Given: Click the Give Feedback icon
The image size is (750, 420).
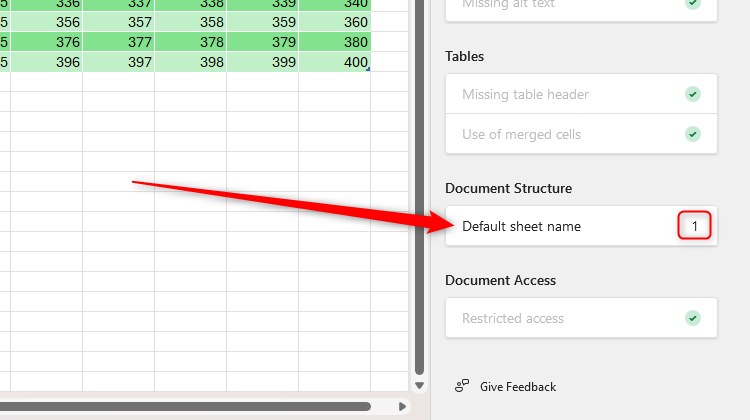Looking at the screenshot, I should click(x=462, y=386).
